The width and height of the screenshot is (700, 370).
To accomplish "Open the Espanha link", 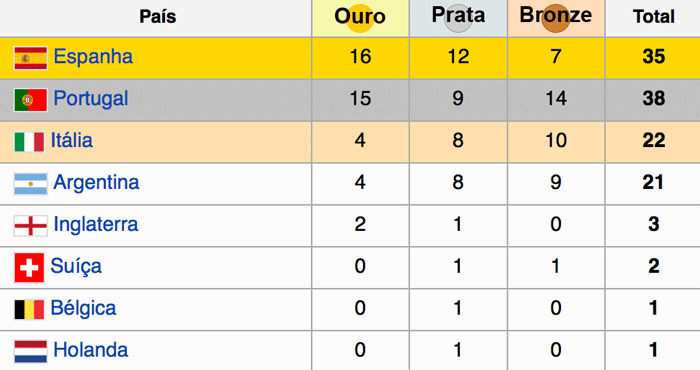I will tap(93, 57).
